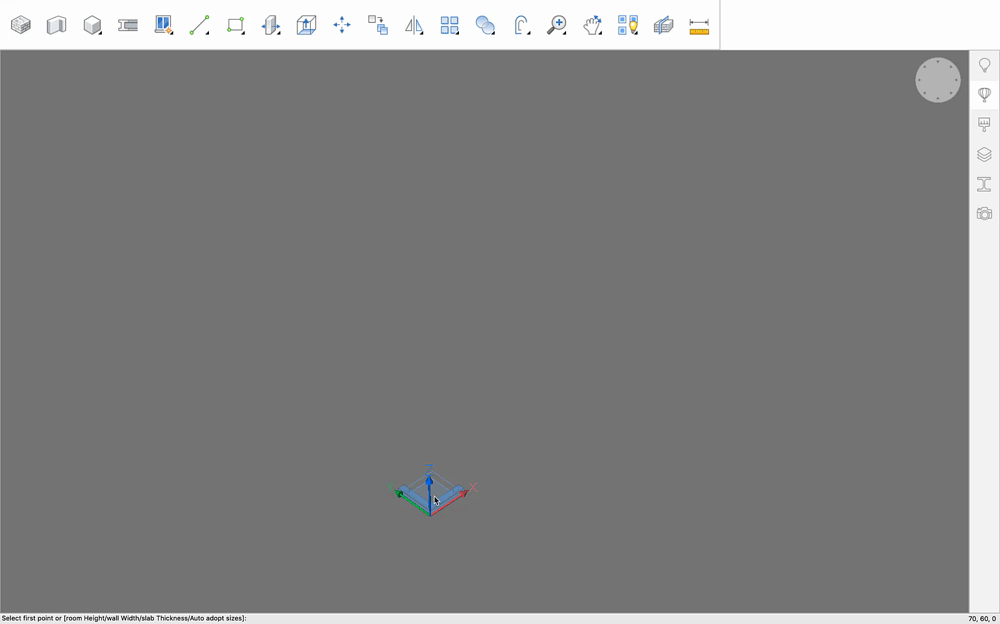Screen dimensions: 1000x624
Task: Switch to the balloon render tab
Action: coord(984,96)
